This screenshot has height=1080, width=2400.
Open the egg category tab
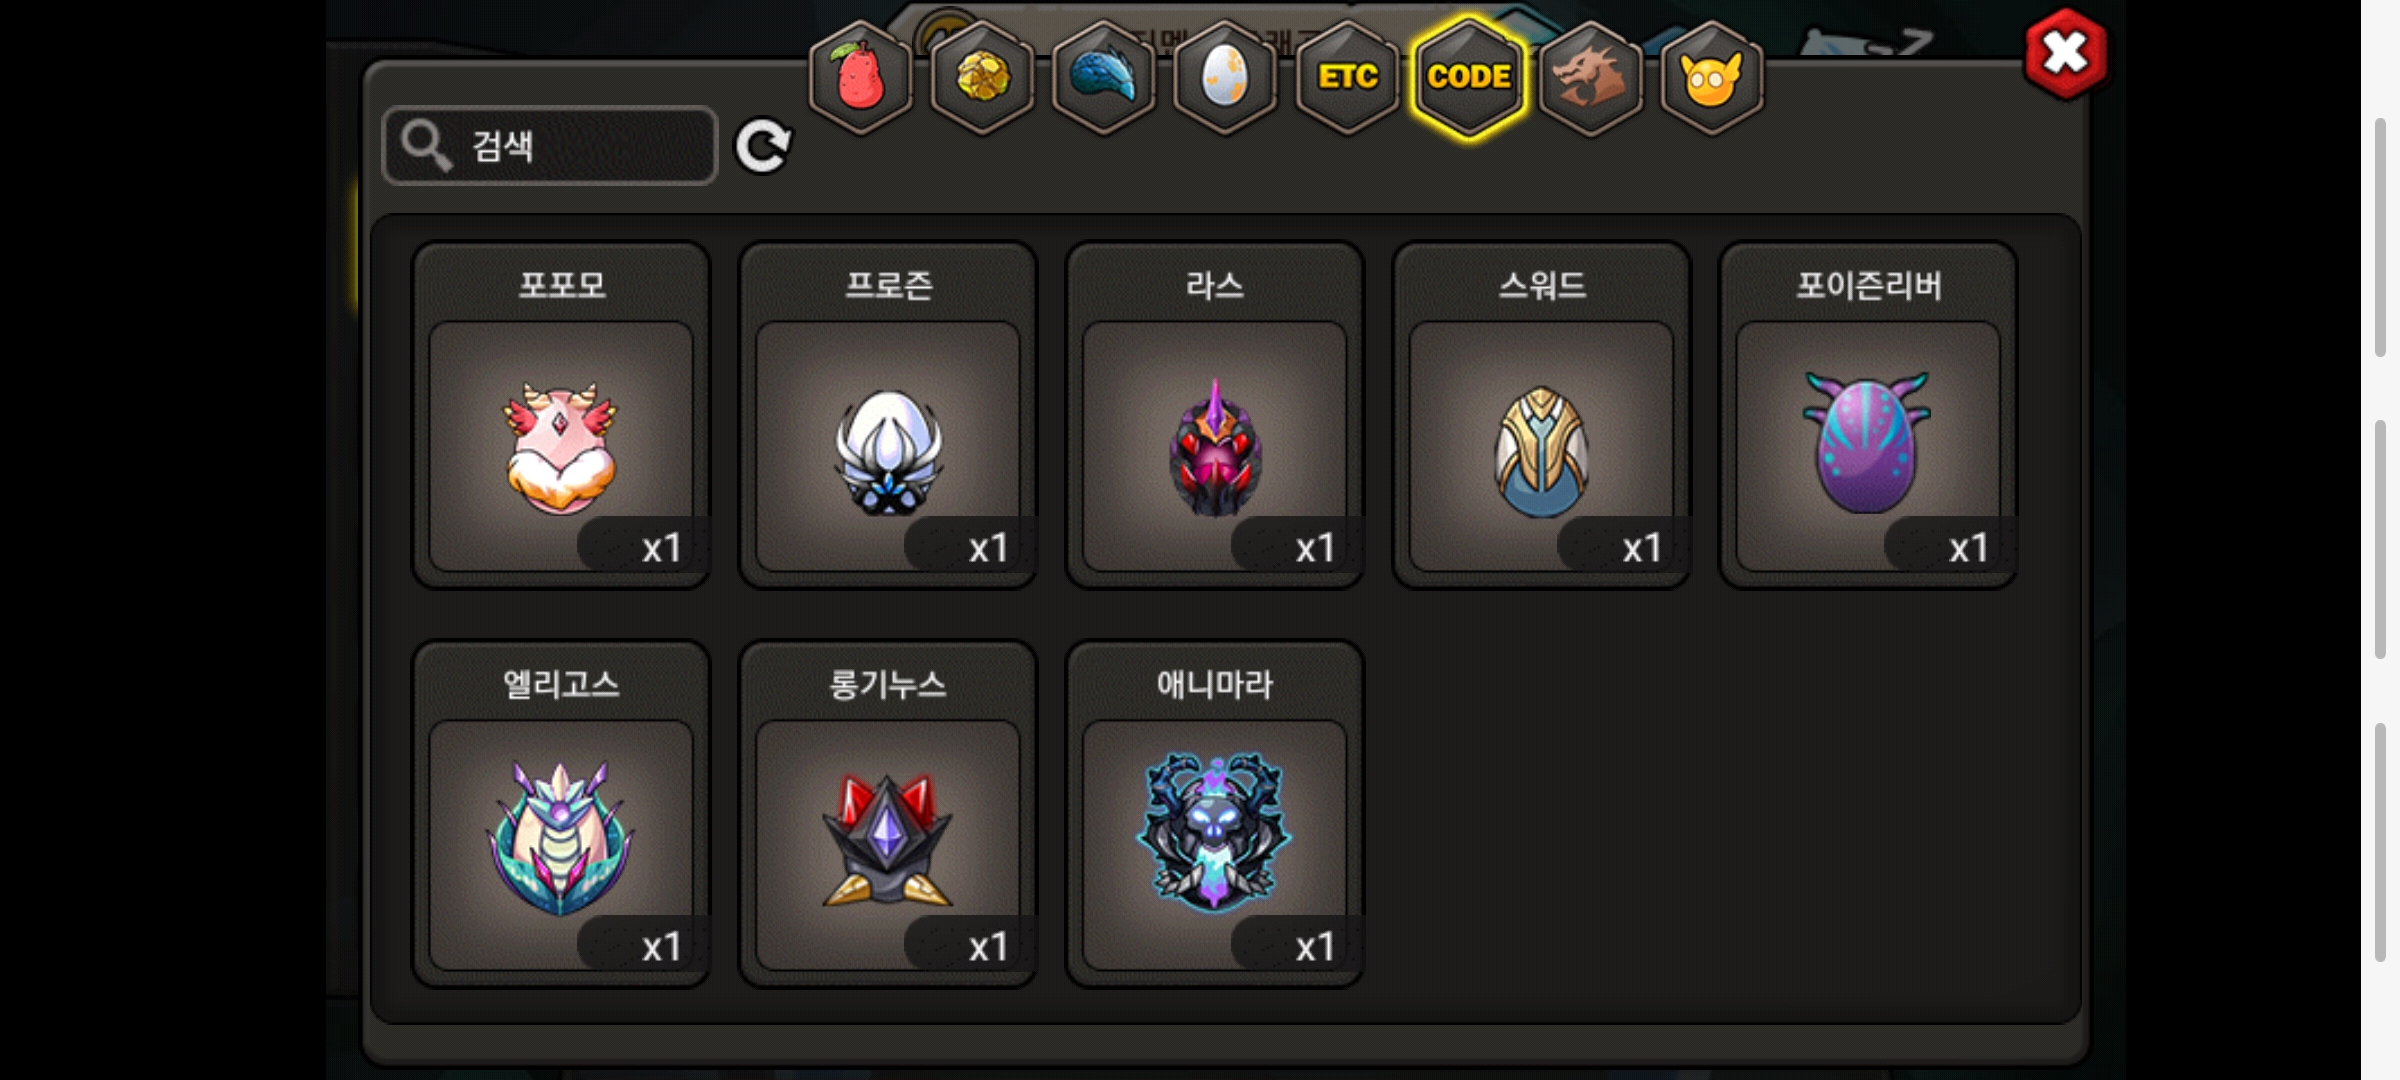(1225, 78)
